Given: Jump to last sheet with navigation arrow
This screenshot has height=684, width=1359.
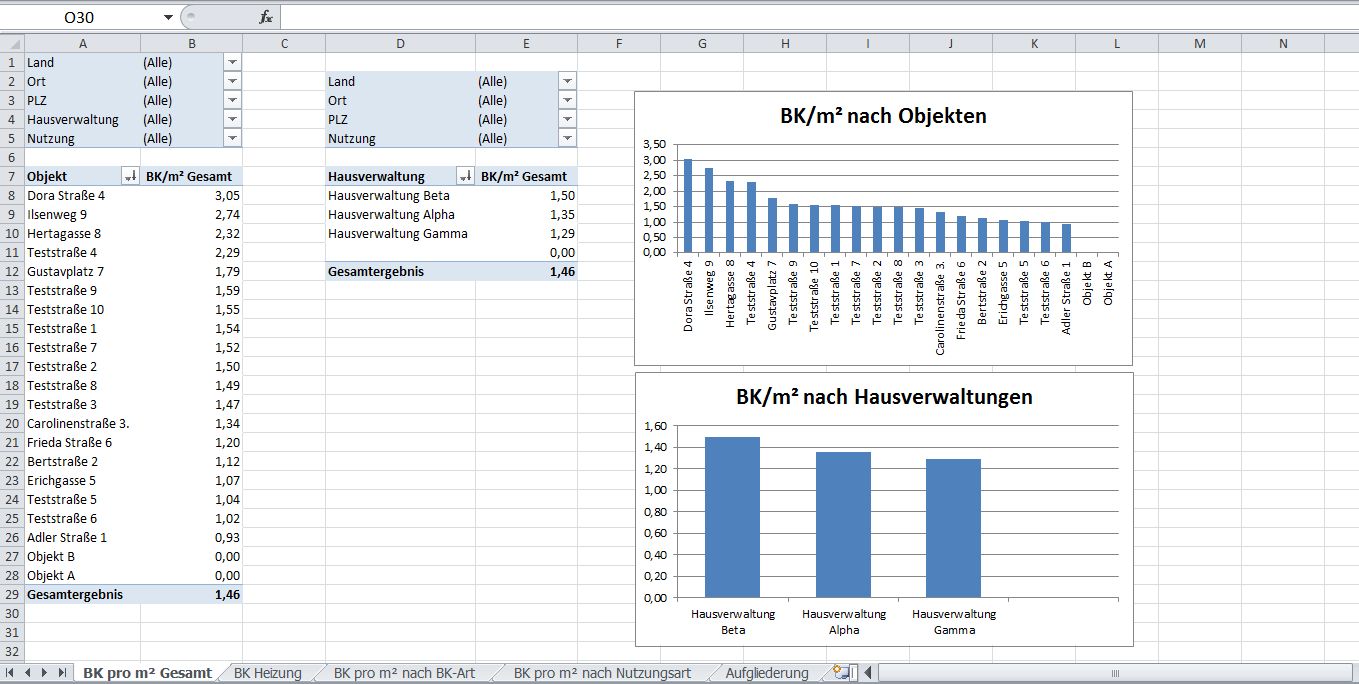Looking at the screenshot, I should (62, 673).
